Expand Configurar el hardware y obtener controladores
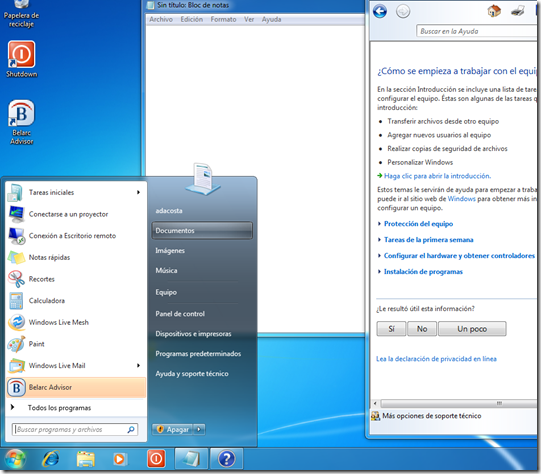 [x=459, y=256]
